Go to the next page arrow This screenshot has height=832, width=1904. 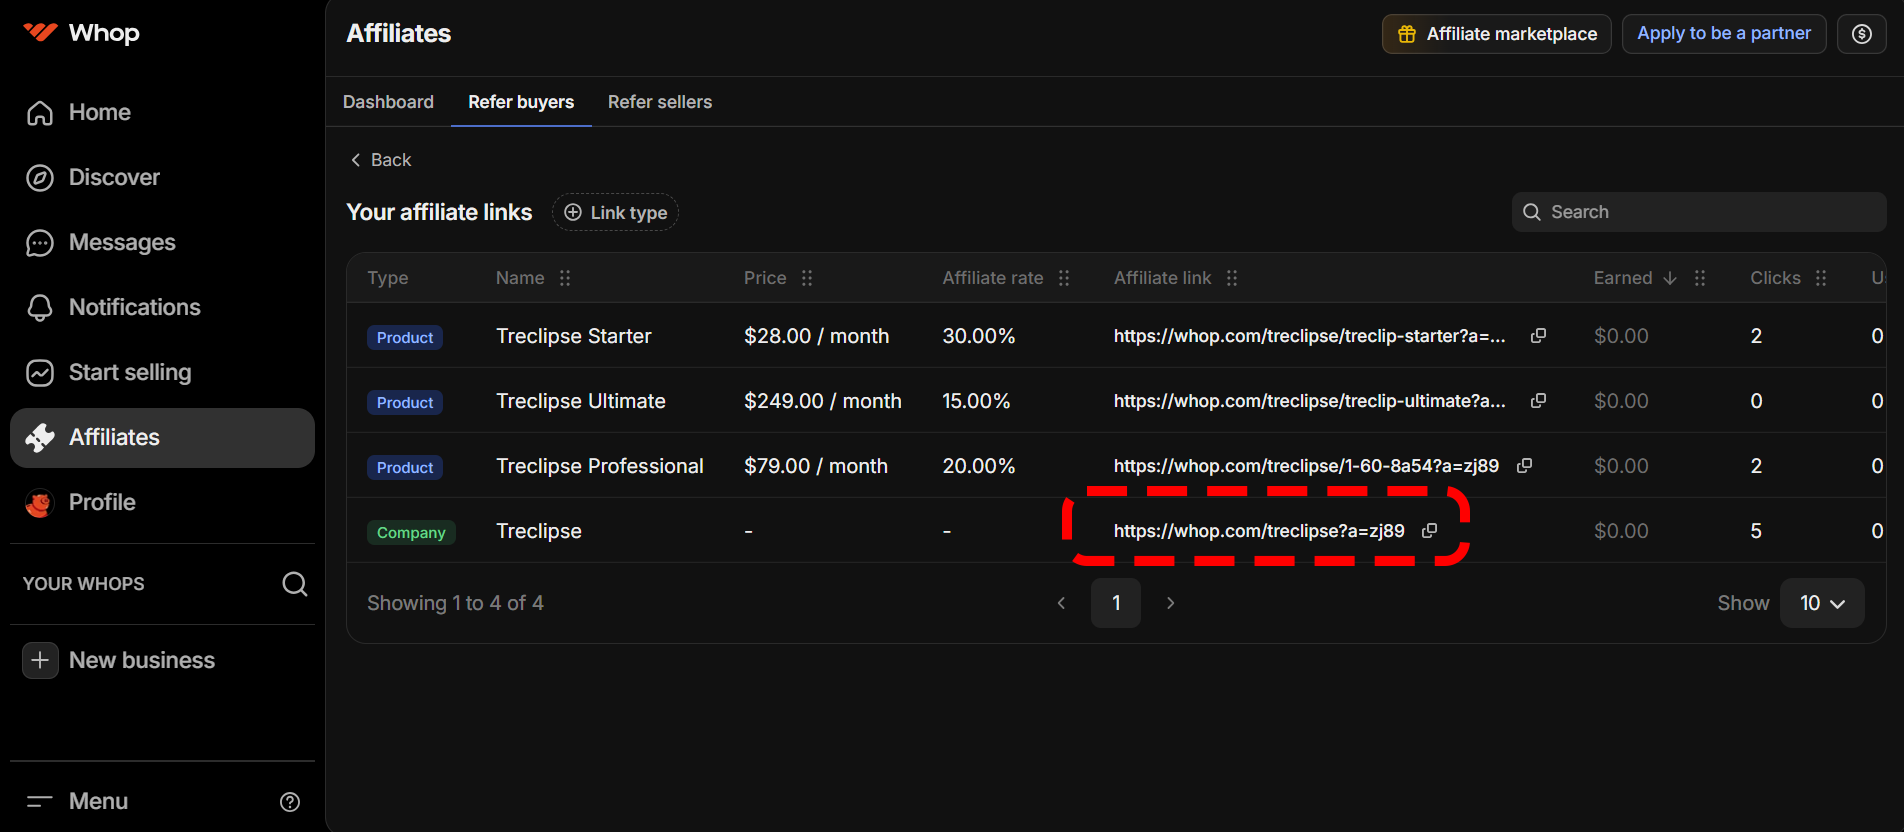[1171, 603]
